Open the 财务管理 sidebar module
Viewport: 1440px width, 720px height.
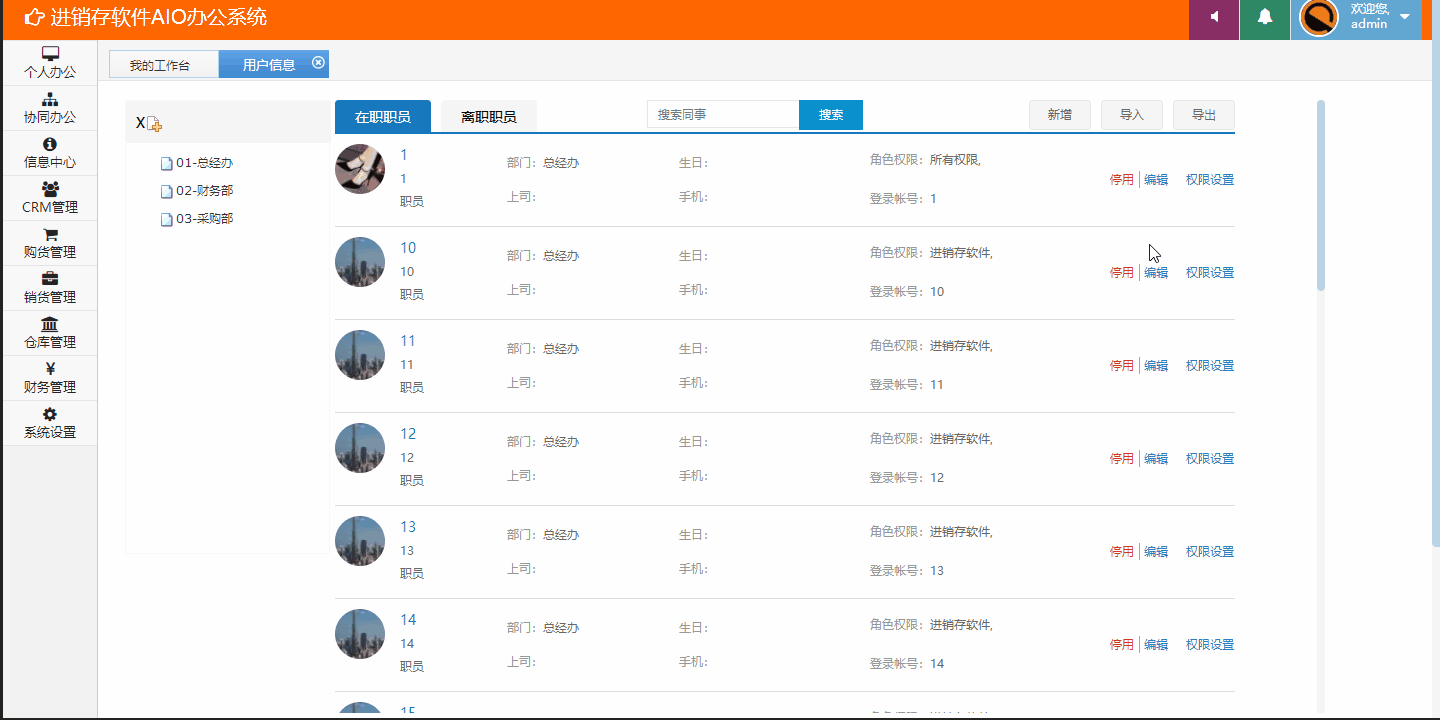pos(50,378)
